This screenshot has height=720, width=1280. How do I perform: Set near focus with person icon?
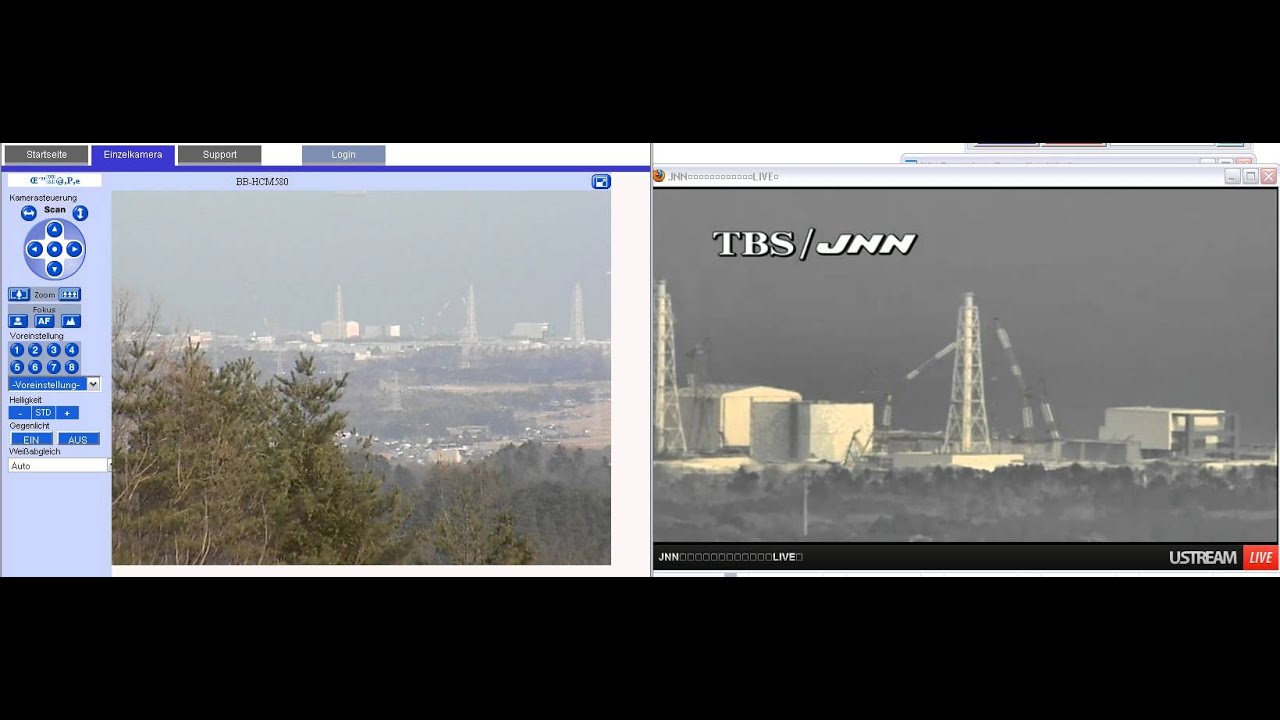click(x=18, y=321)
